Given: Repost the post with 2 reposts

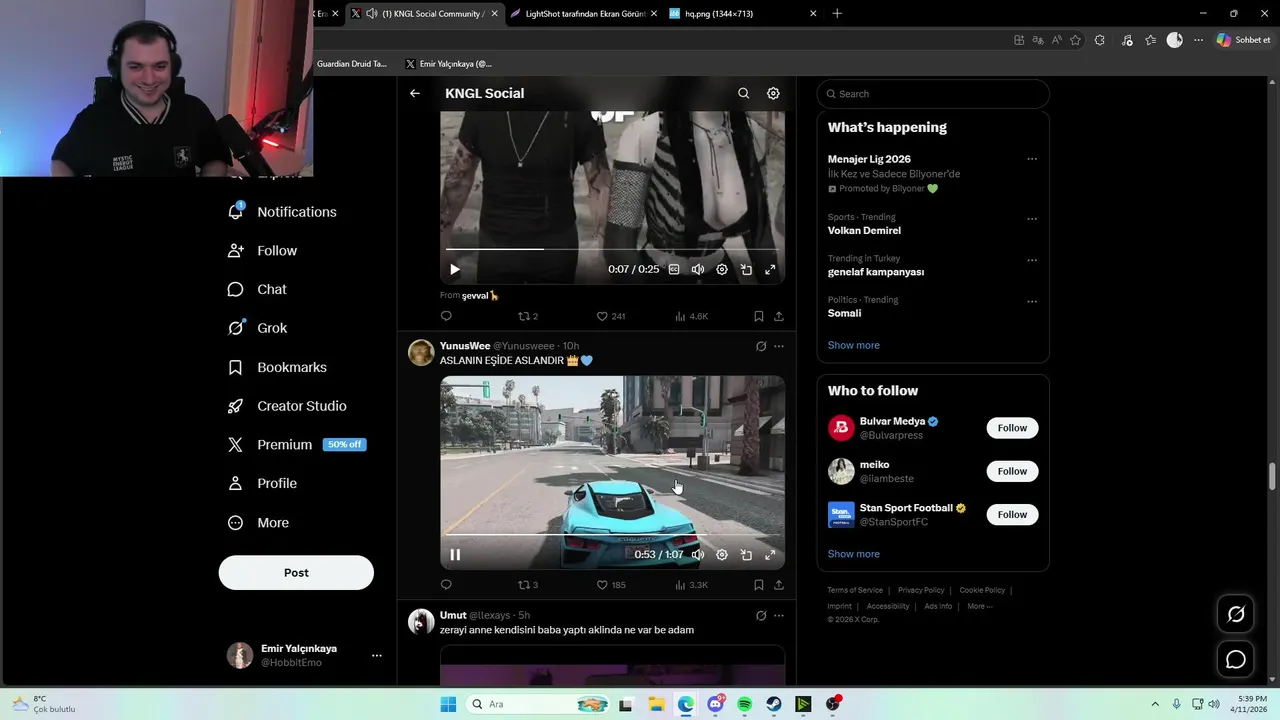Looking at the screenshot, I should click(527, 316).
